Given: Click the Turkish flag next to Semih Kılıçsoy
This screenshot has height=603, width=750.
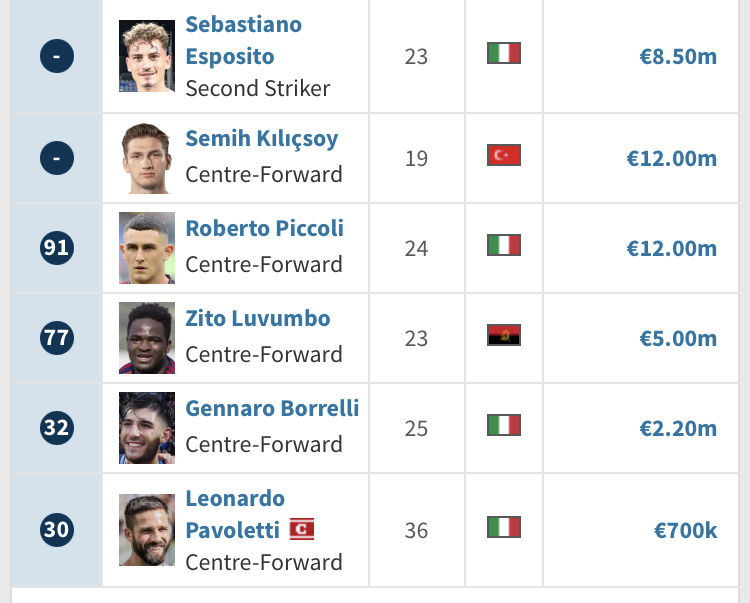Looking at the screenshot, I should [504, 155].
